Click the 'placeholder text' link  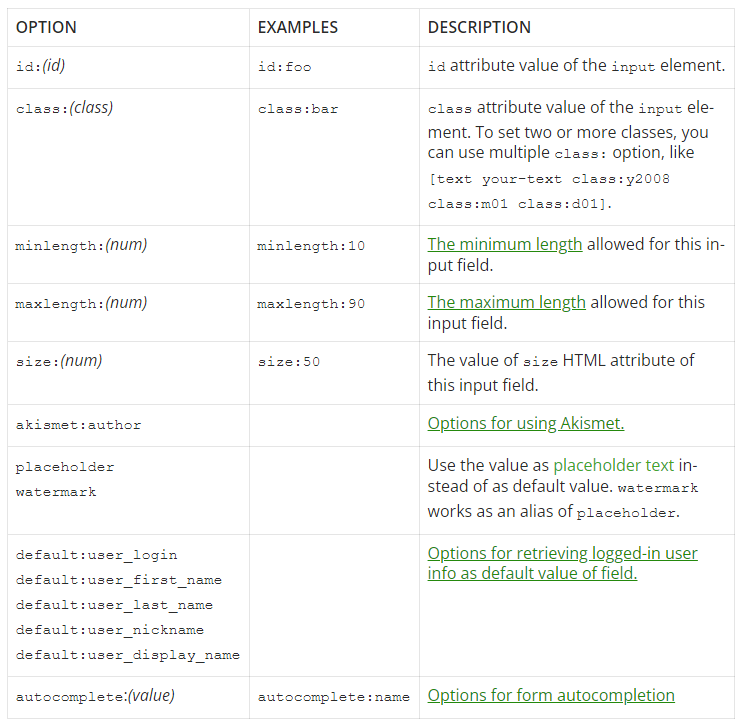click(x=613, y=466)
